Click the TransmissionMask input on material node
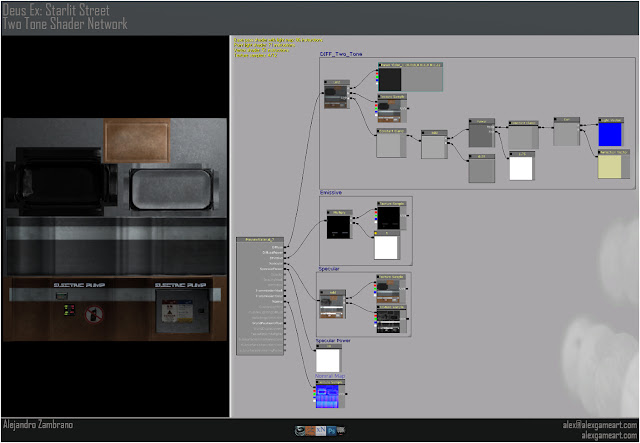This screenshot has width=640, height=443. (285, 291)
